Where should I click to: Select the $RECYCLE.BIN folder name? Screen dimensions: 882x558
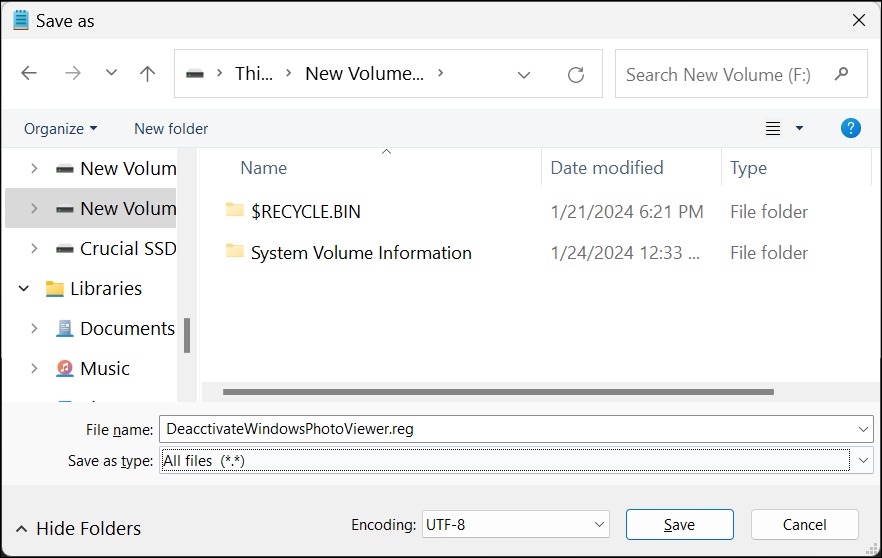click(305, 212)
